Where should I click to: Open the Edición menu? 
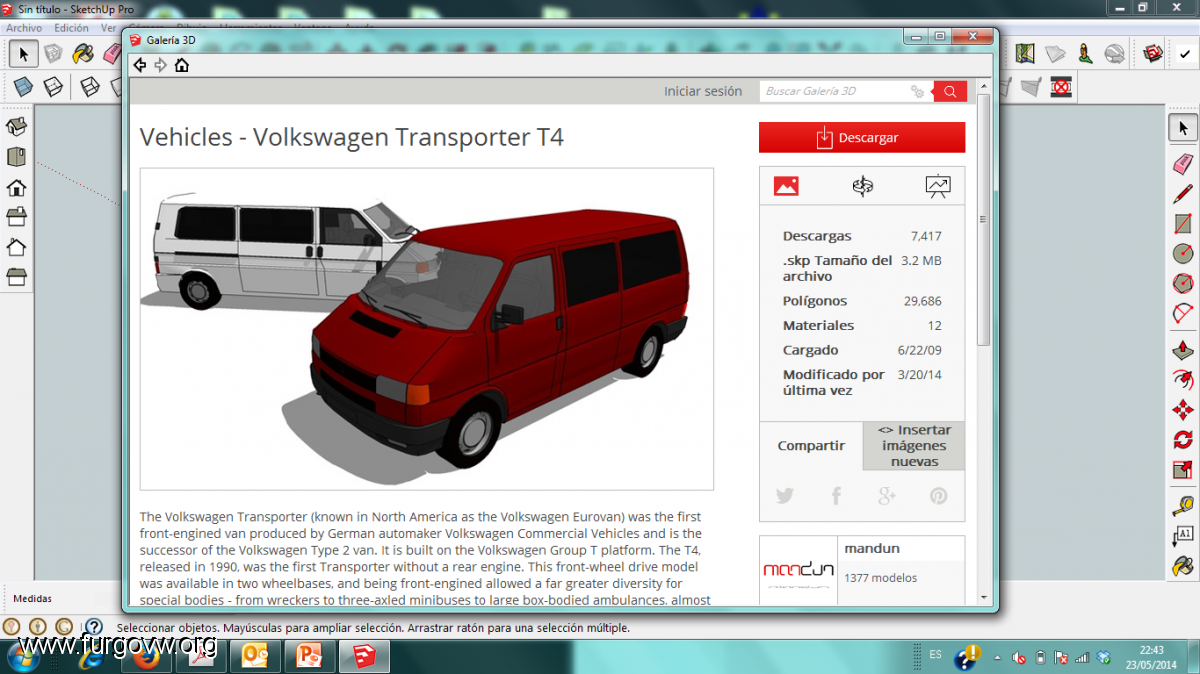point(71,28)
